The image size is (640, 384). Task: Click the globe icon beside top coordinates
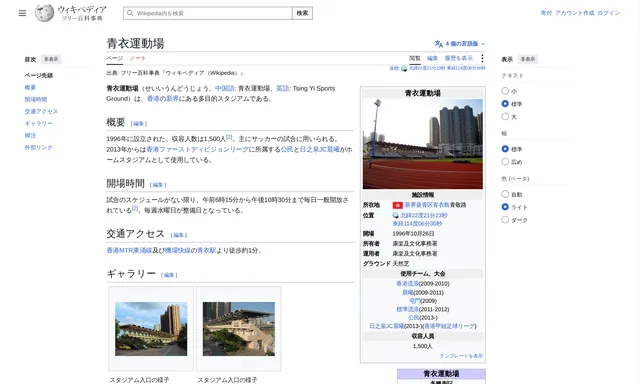404,68
